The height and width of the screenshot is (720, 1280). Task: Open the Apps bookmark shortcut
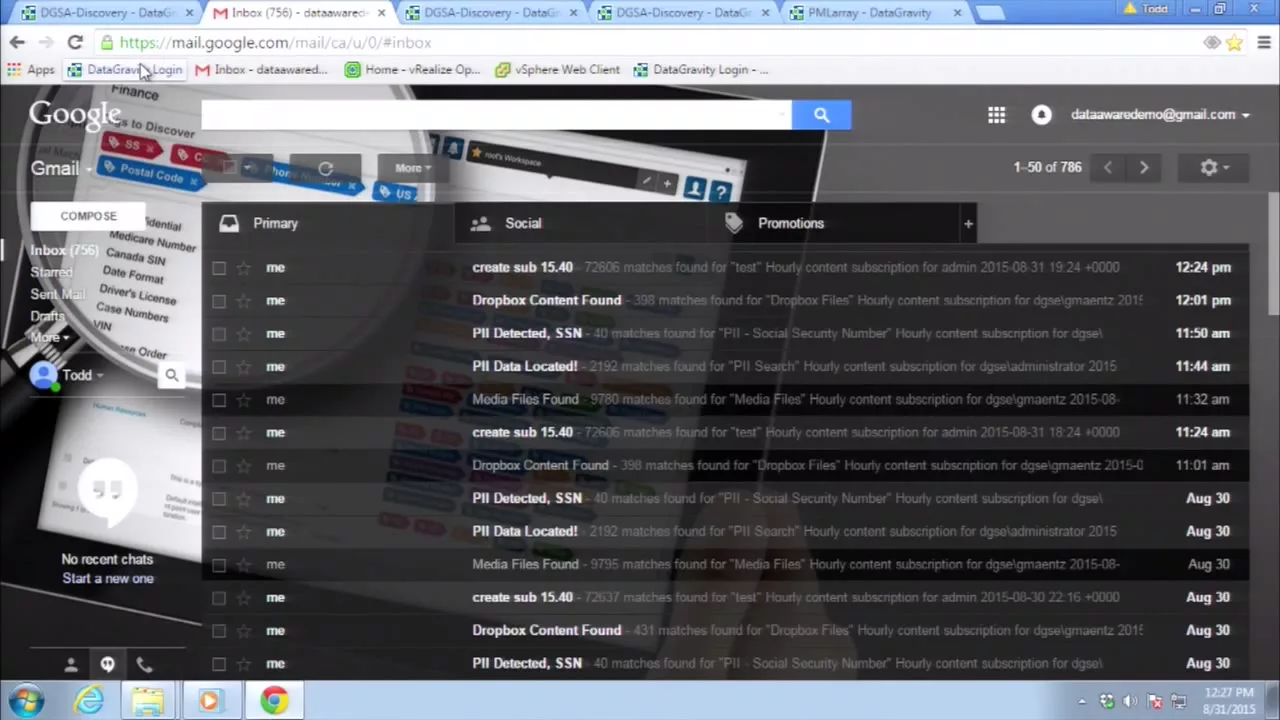point(30,70)
